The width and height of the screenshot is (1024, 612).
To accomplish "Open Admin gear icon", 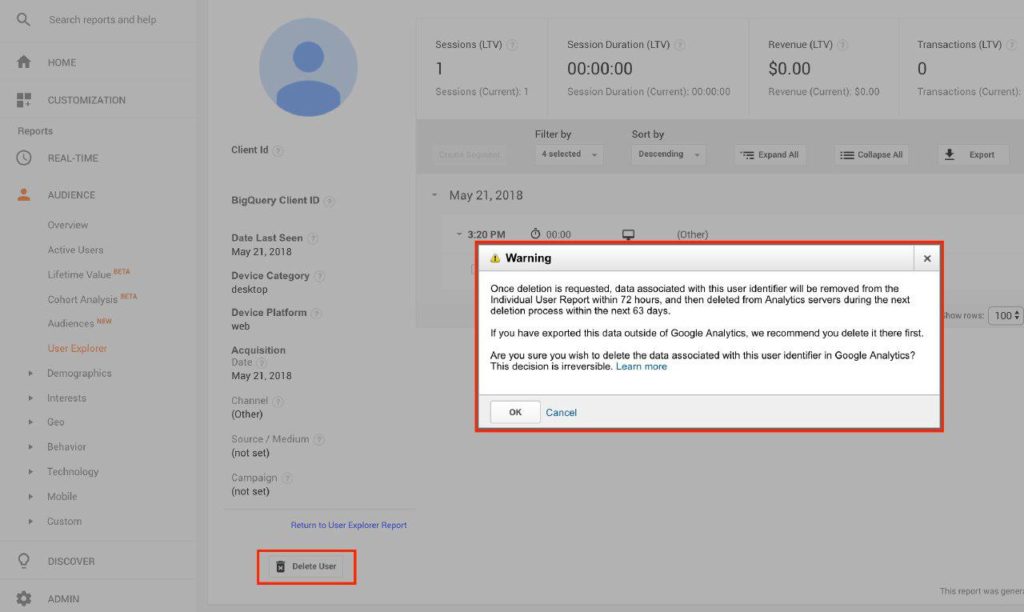I will pyautogui.click(x=24, y=599).
